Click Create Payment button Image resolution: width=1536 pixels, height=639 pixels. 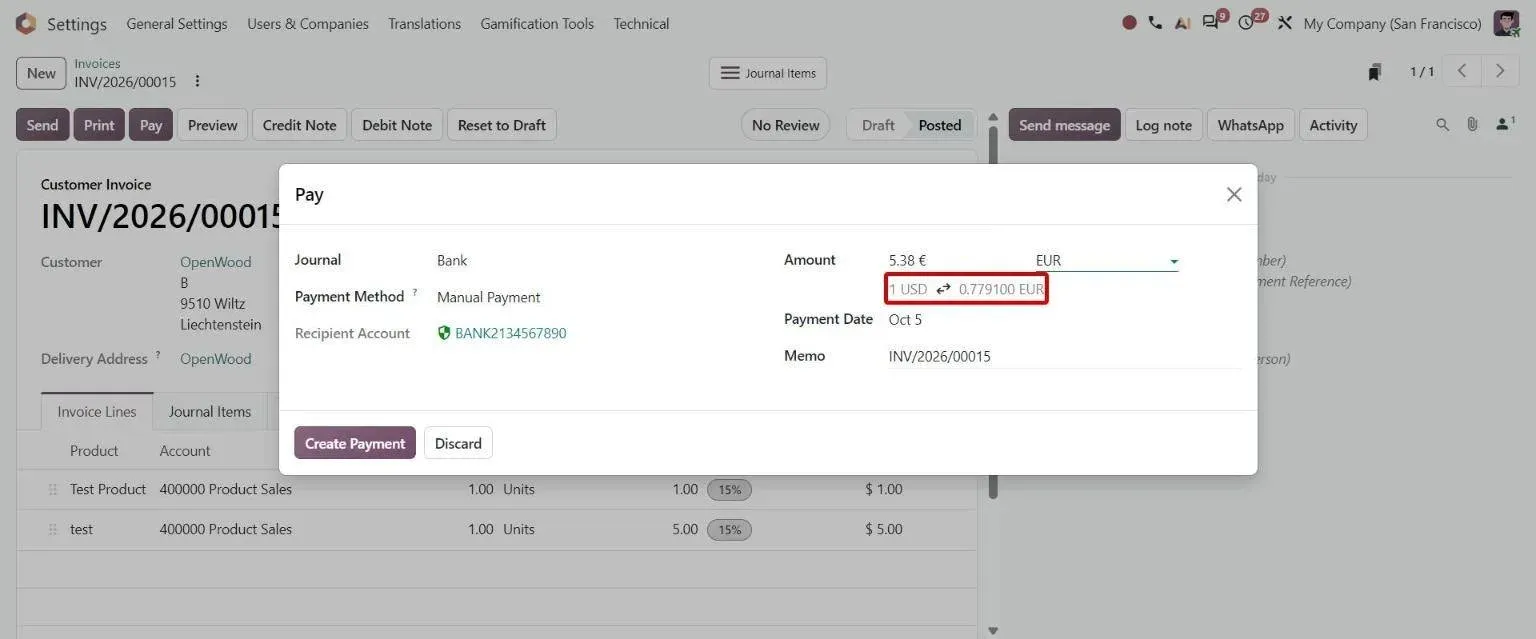(x=355, y=443)
